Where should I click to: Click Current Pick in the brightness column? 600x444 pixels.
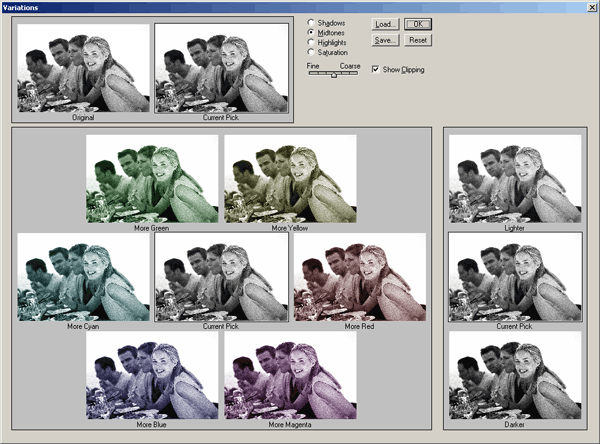coord(514,277)
